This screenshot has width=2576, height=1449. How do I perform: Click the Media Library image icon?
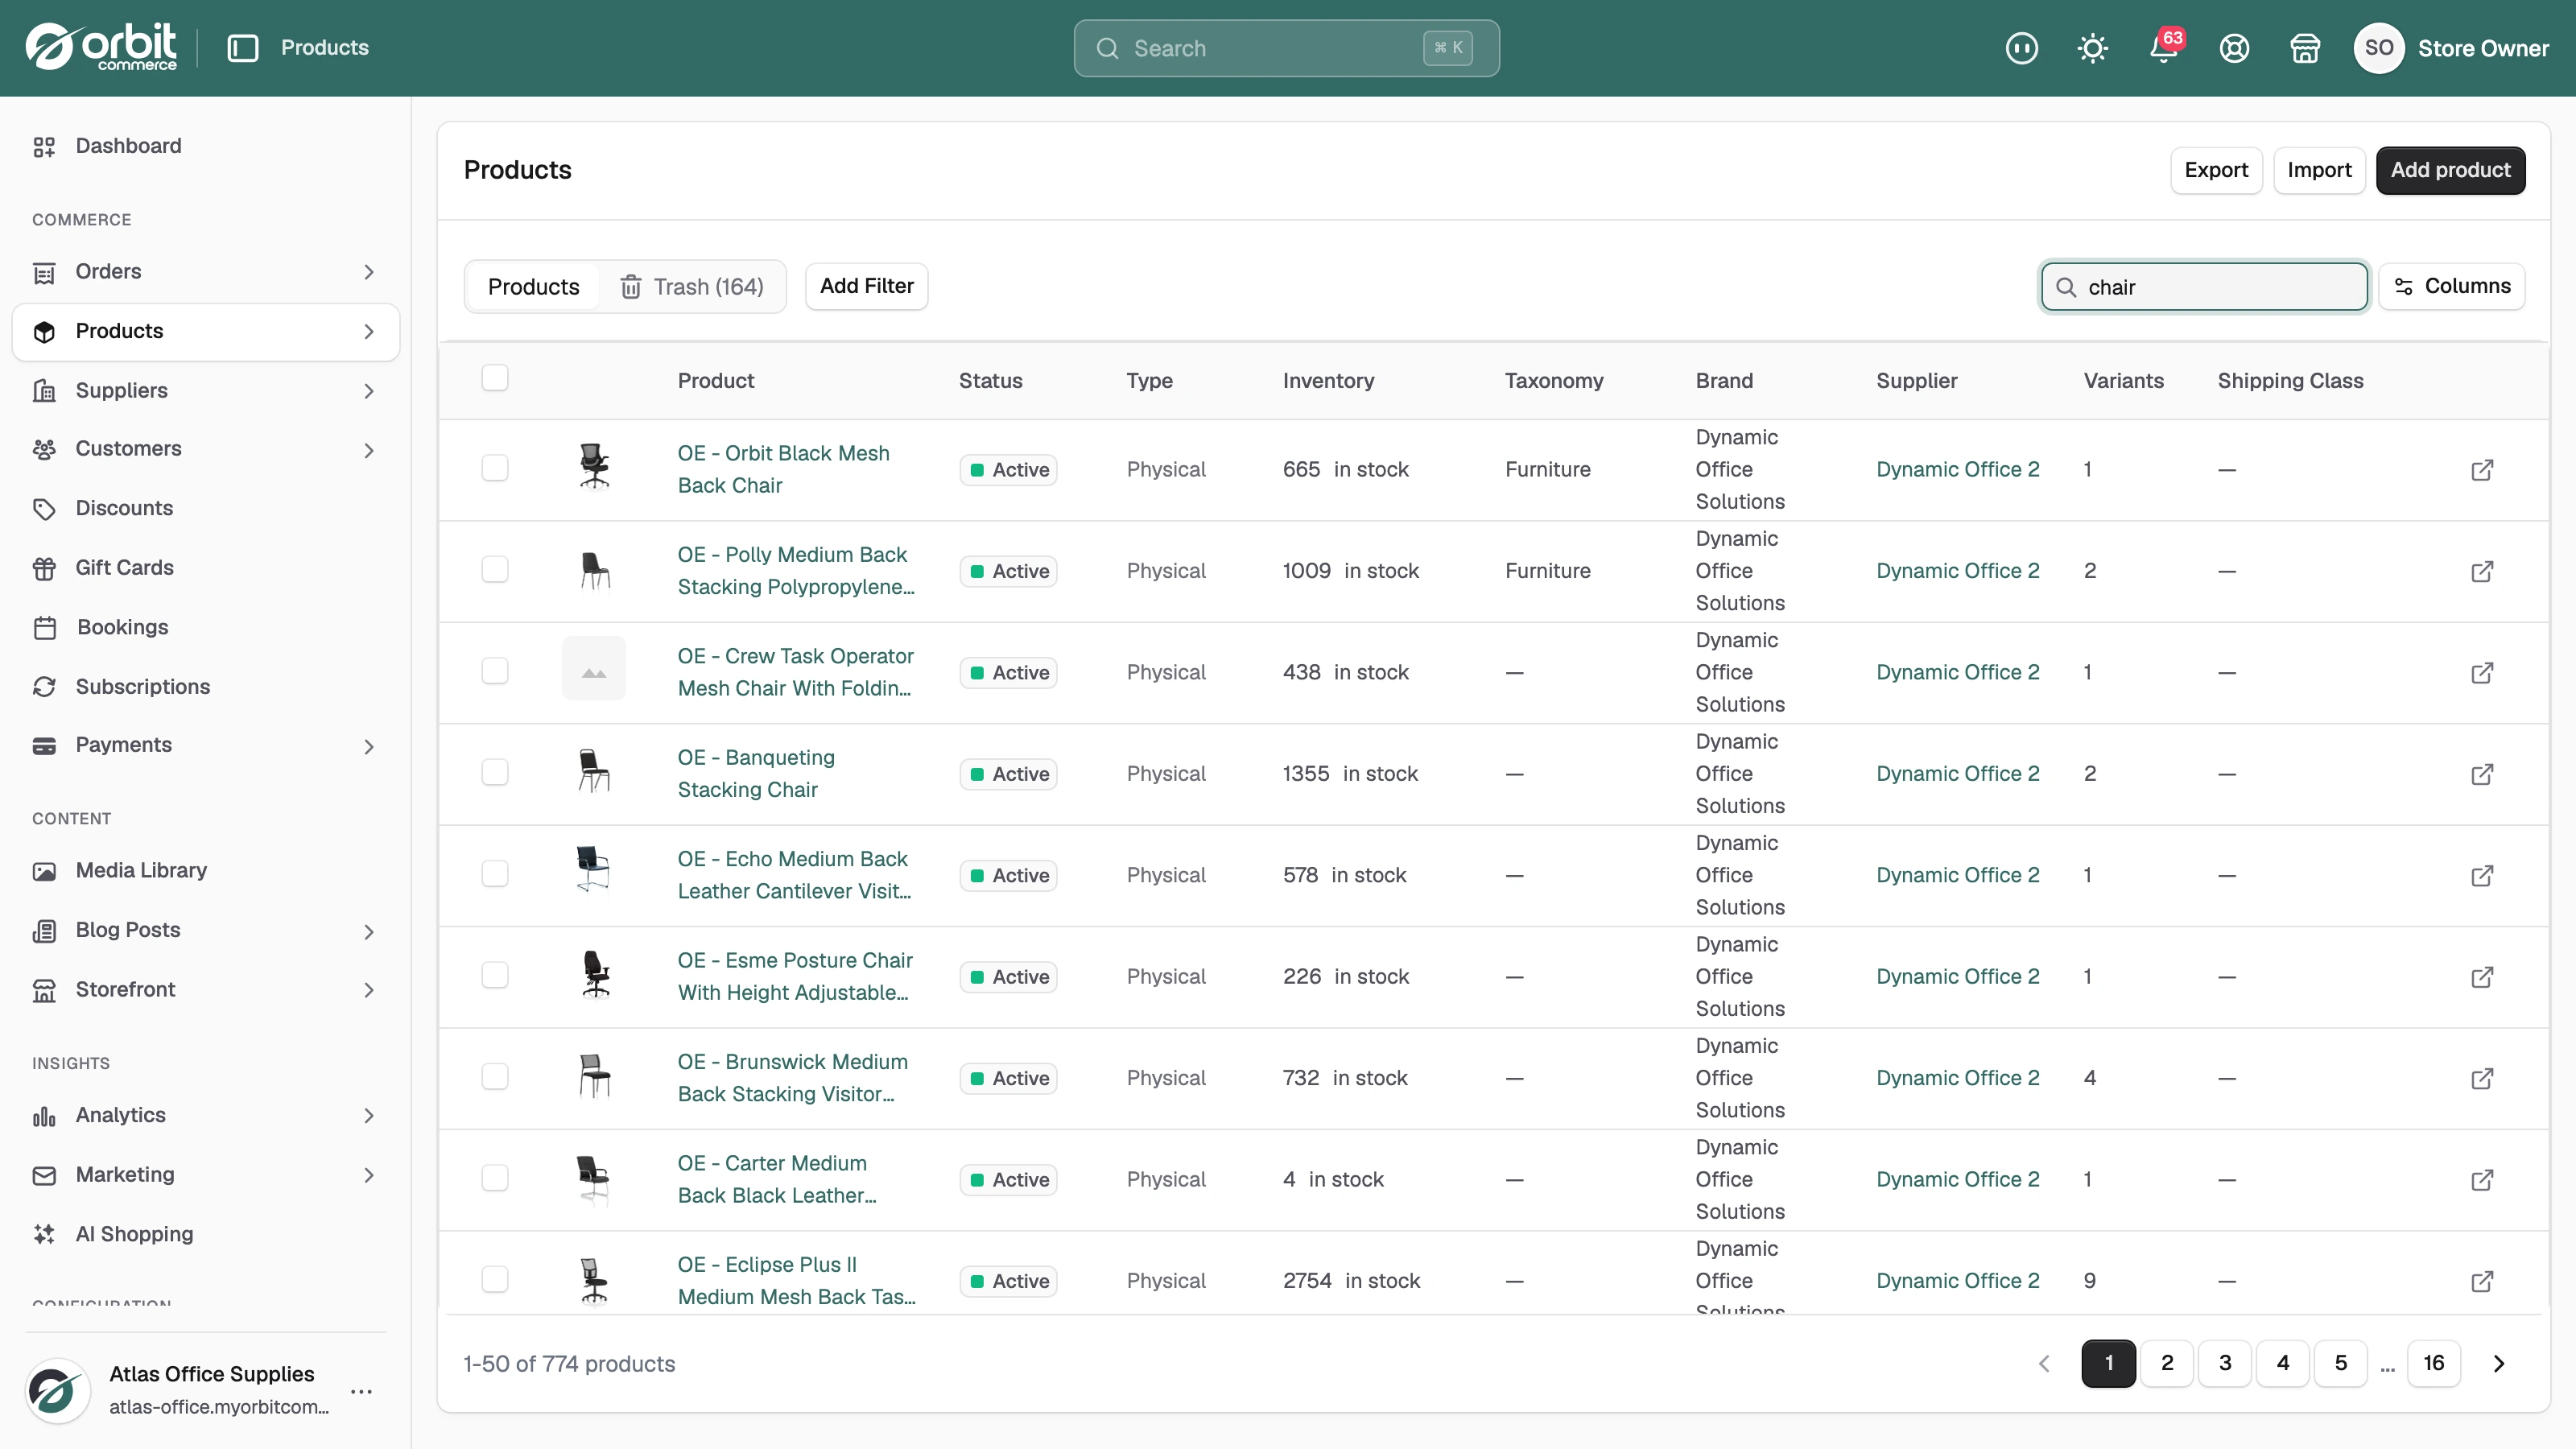click(44, 871)
